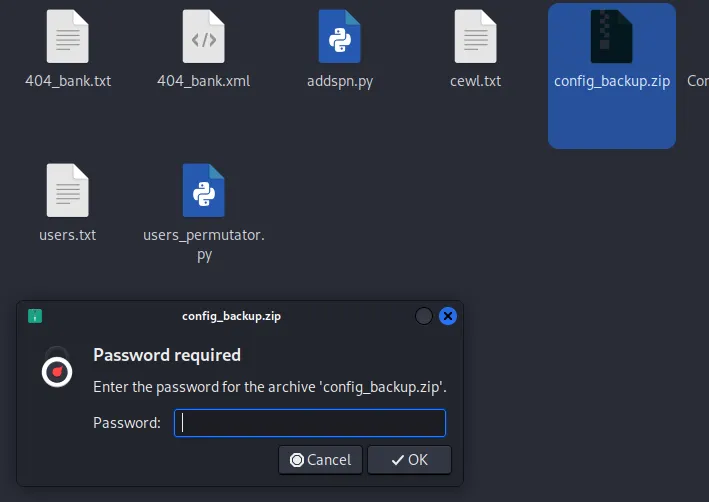The image size is (709, 502).
Task: Select the 404_bank.txt file icon
Action: click(x=67, y=37)
